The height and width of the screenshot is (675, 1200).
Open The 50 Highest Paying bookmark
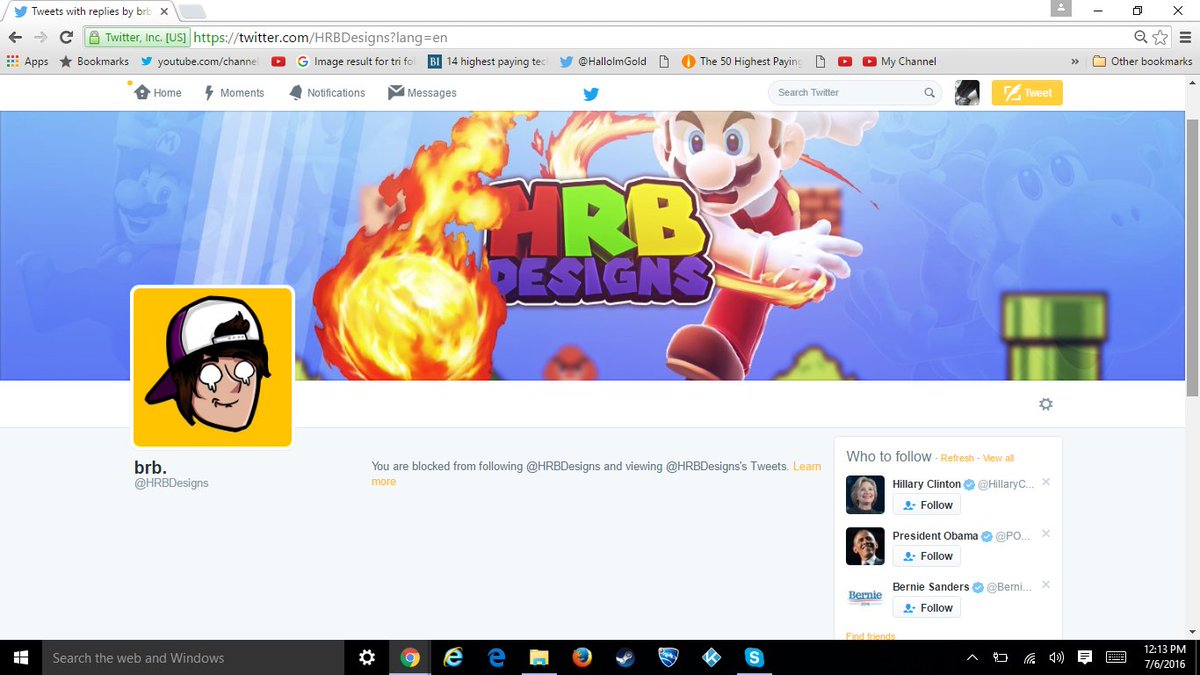pyautogui.click(x=741, y=61)
